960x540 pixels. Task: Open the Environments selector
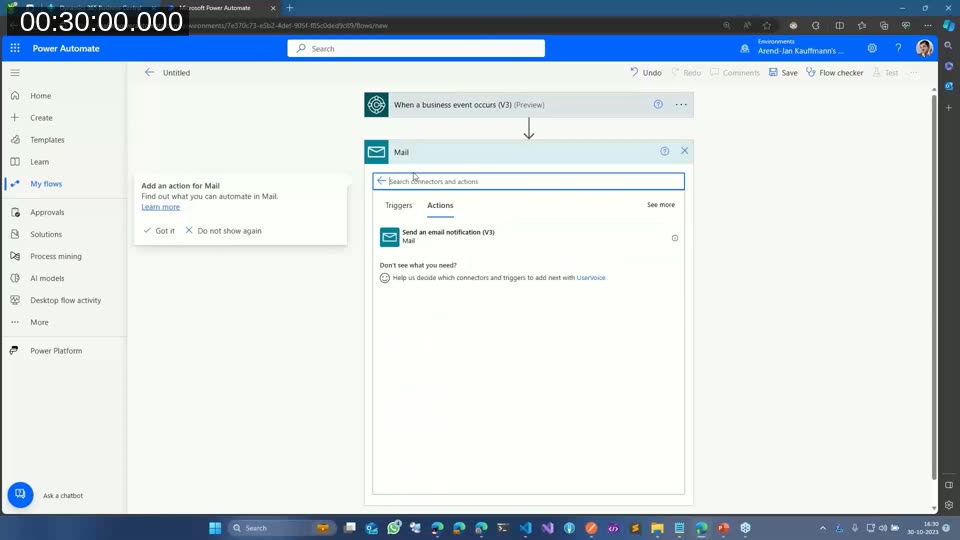[794, 47]
